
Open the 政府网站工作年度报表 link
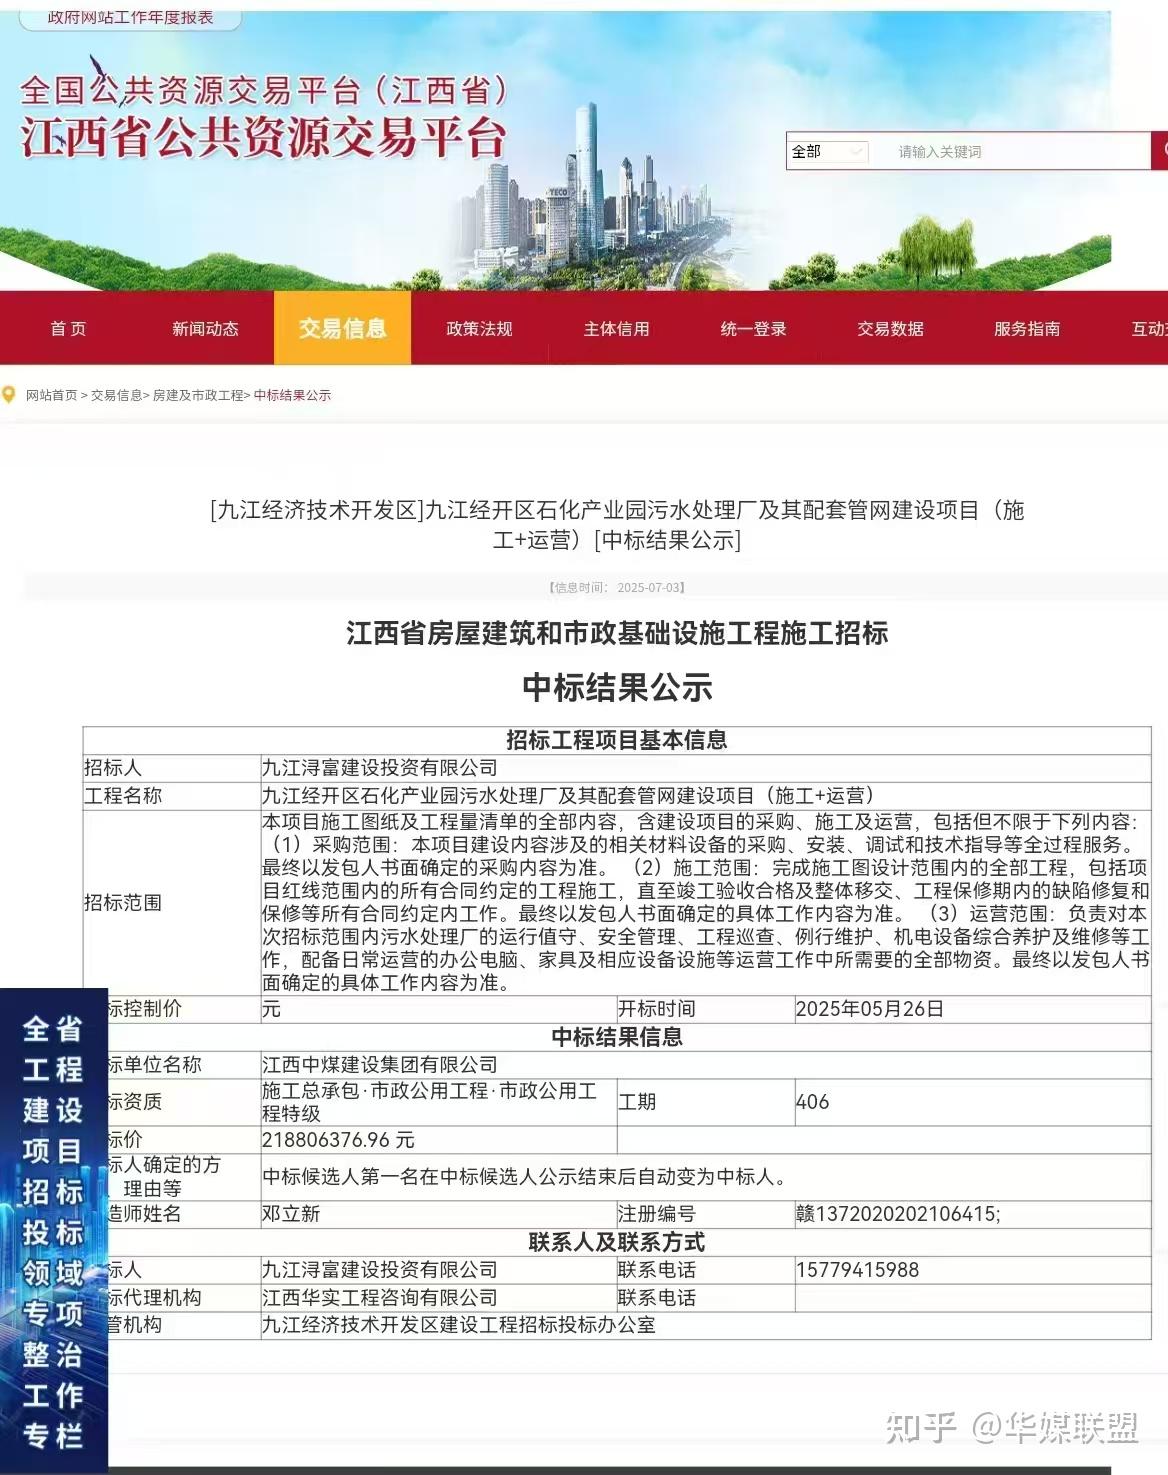click(x=129, y=17)
